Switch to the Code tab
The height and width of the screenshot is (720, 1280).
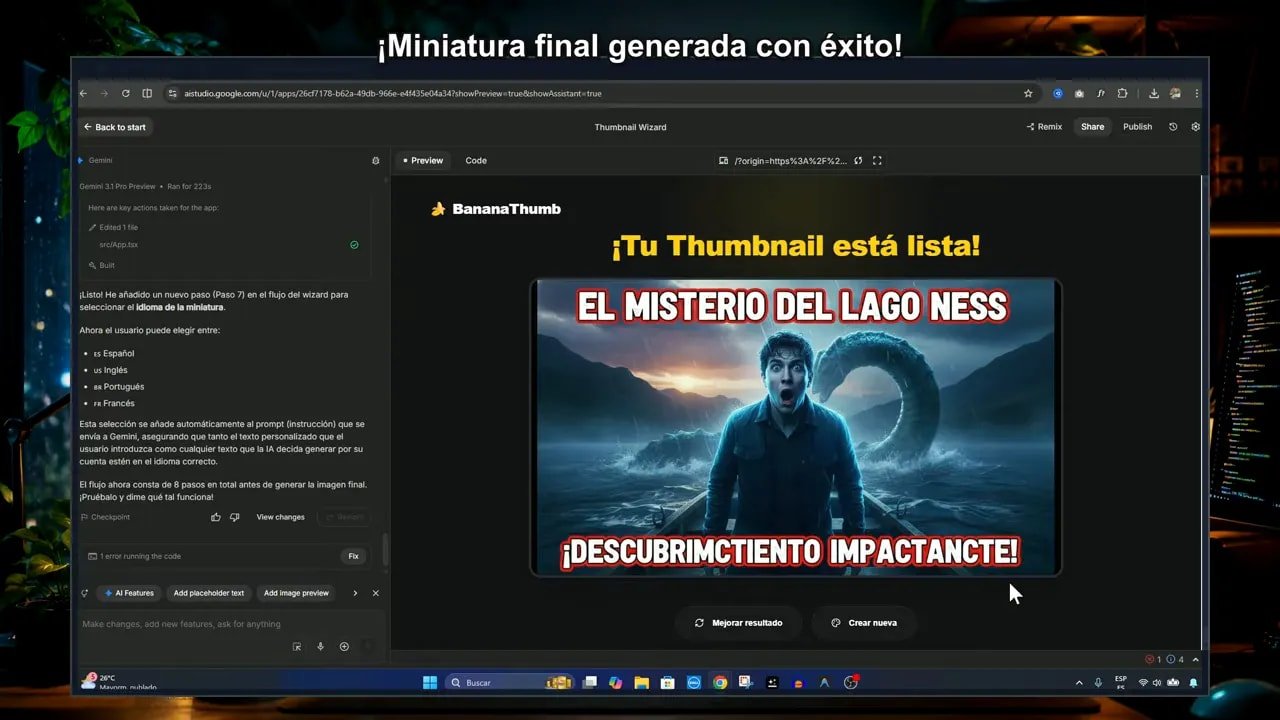click(476, 160)
